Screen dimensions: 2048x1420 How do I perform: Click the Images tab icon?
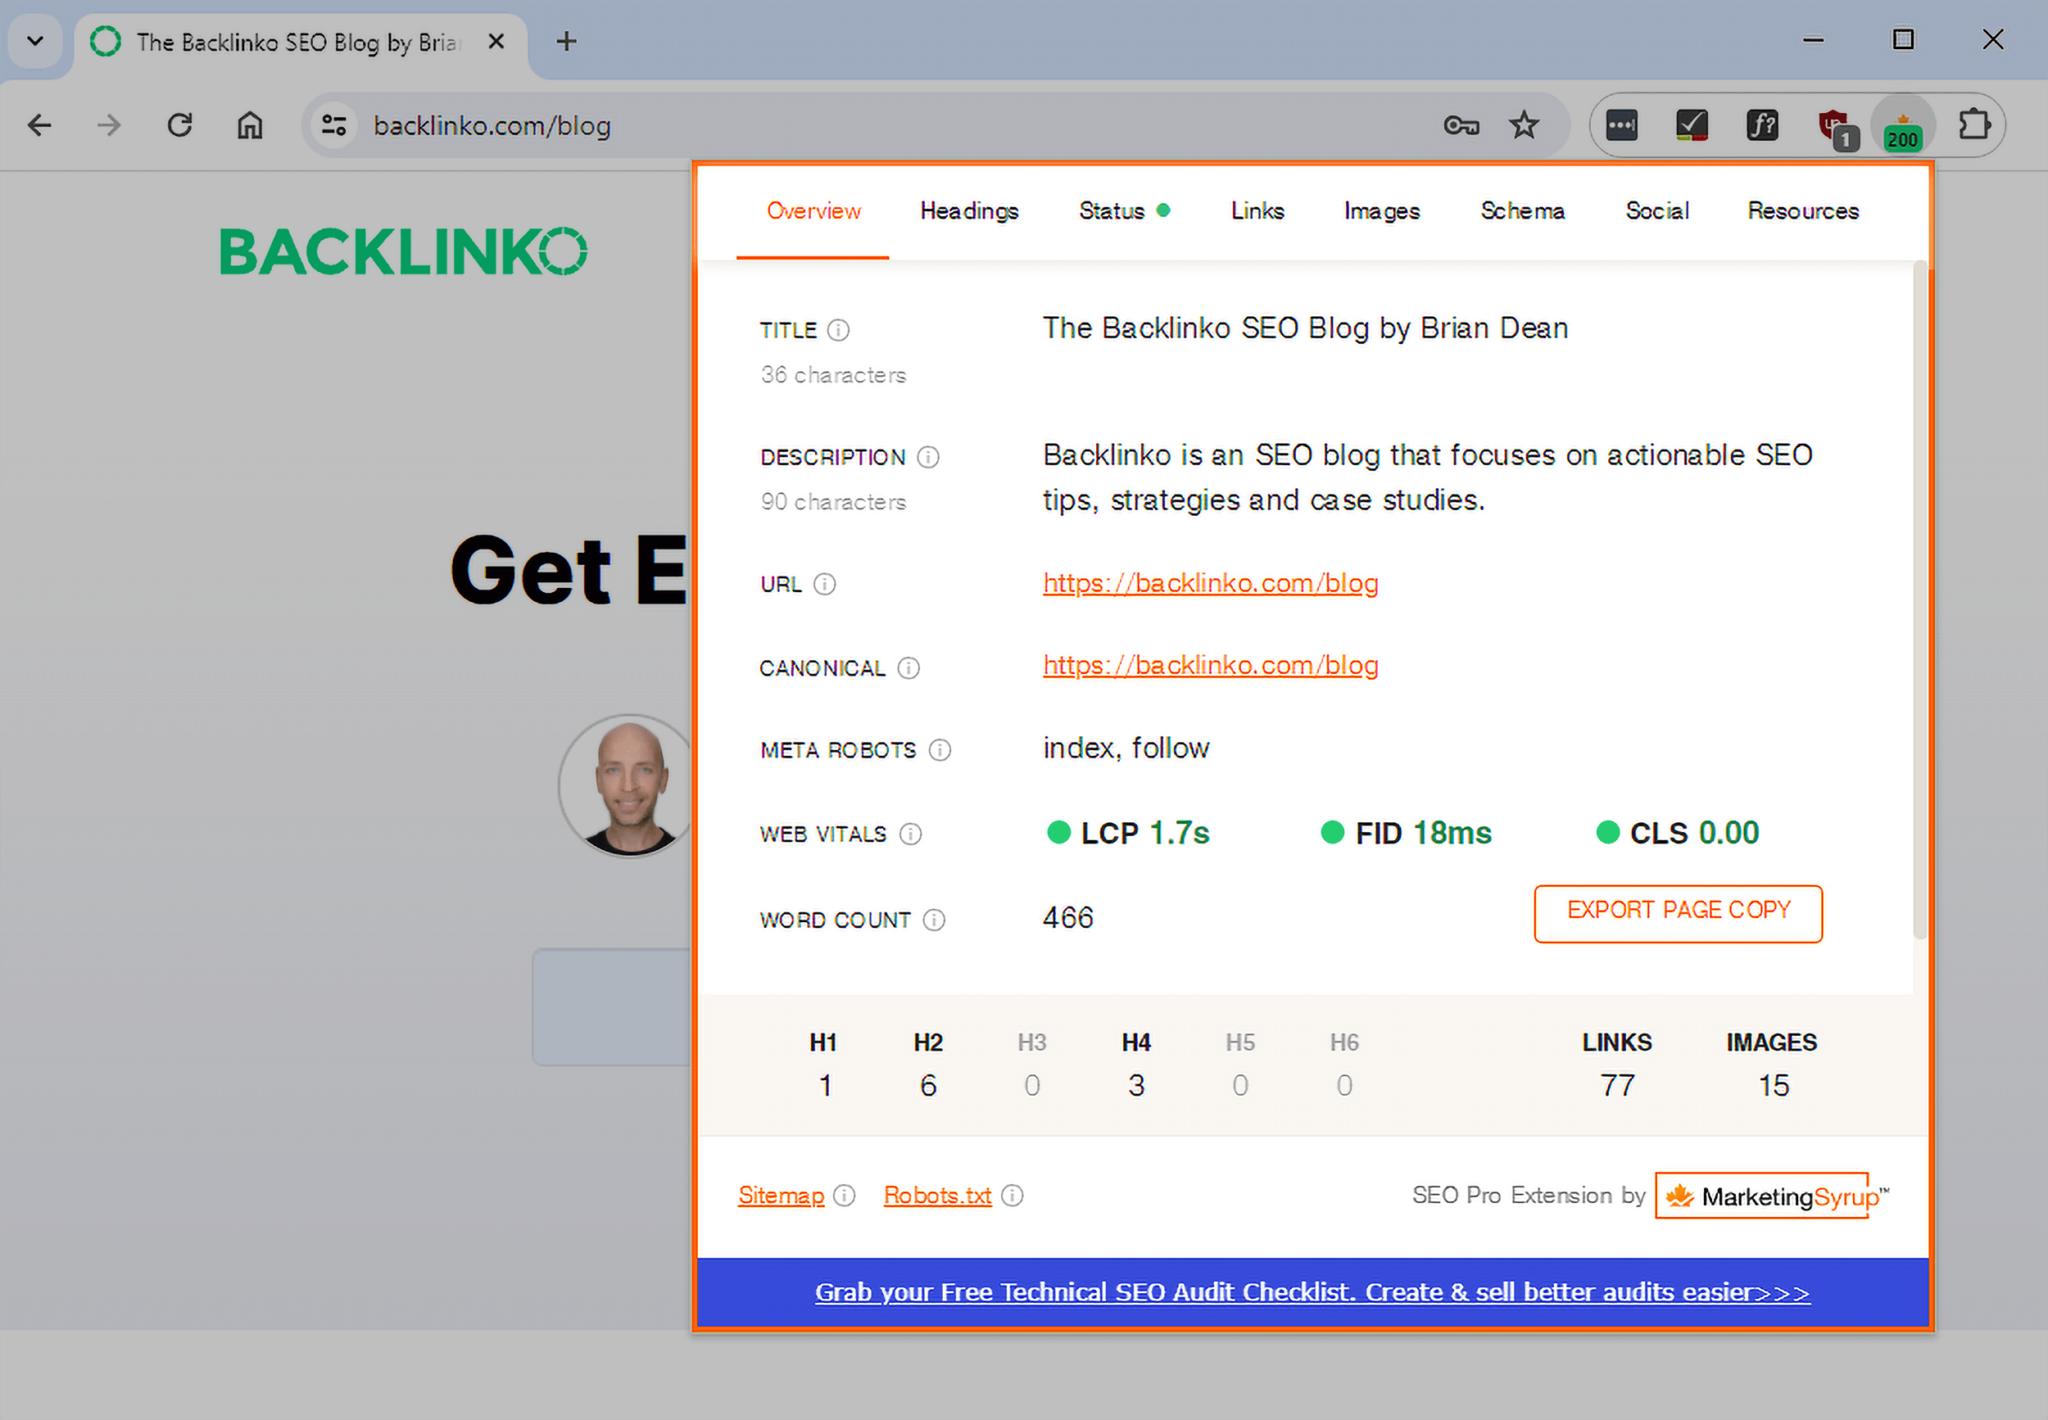point(1379,210)
